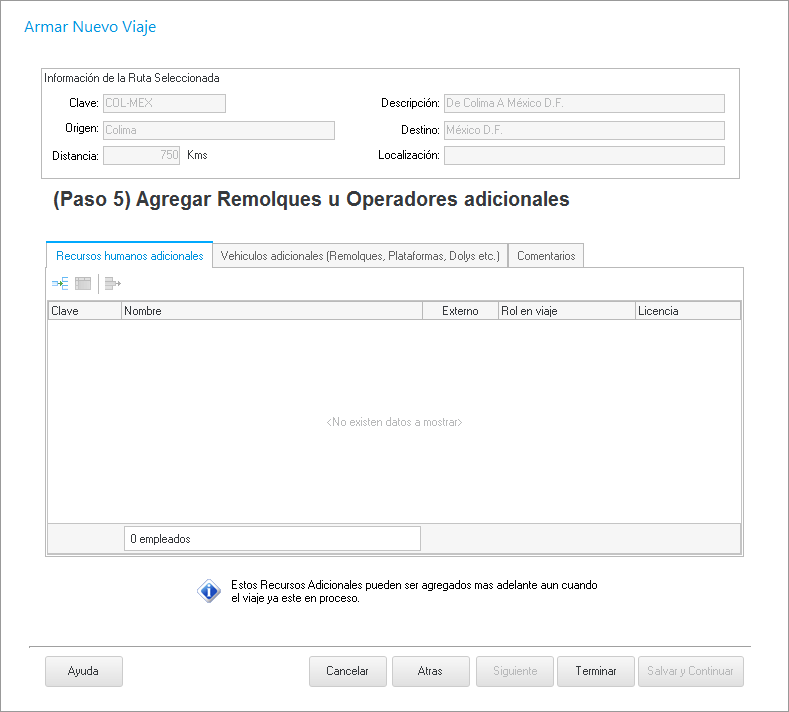Click the Localización text field
This screenshot has width=789, height=712.
(x=584, y=155)
